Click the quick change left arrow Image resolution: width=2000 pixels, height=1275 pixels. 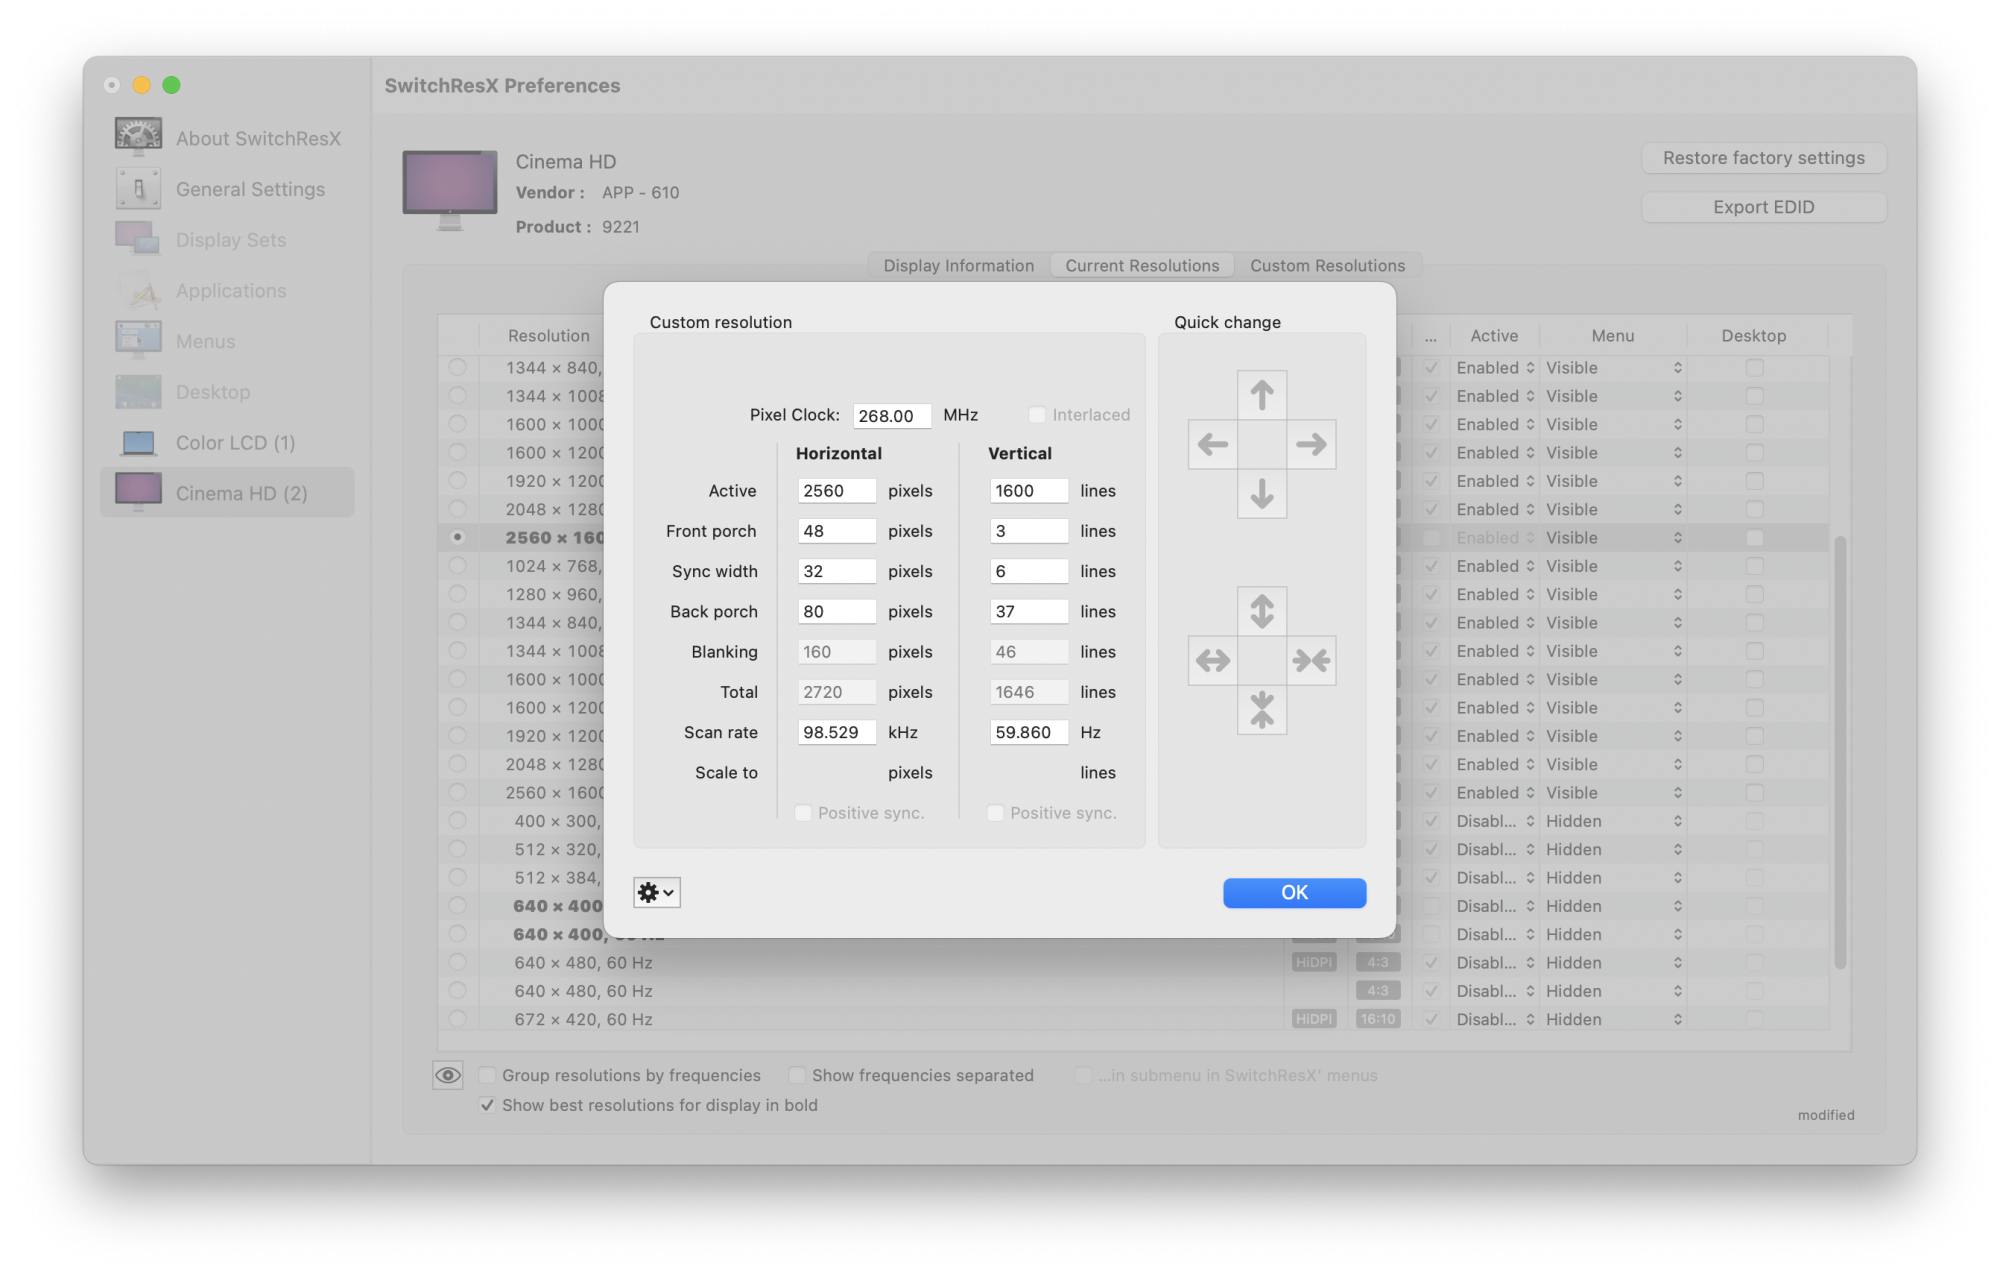coord(1212,444)
